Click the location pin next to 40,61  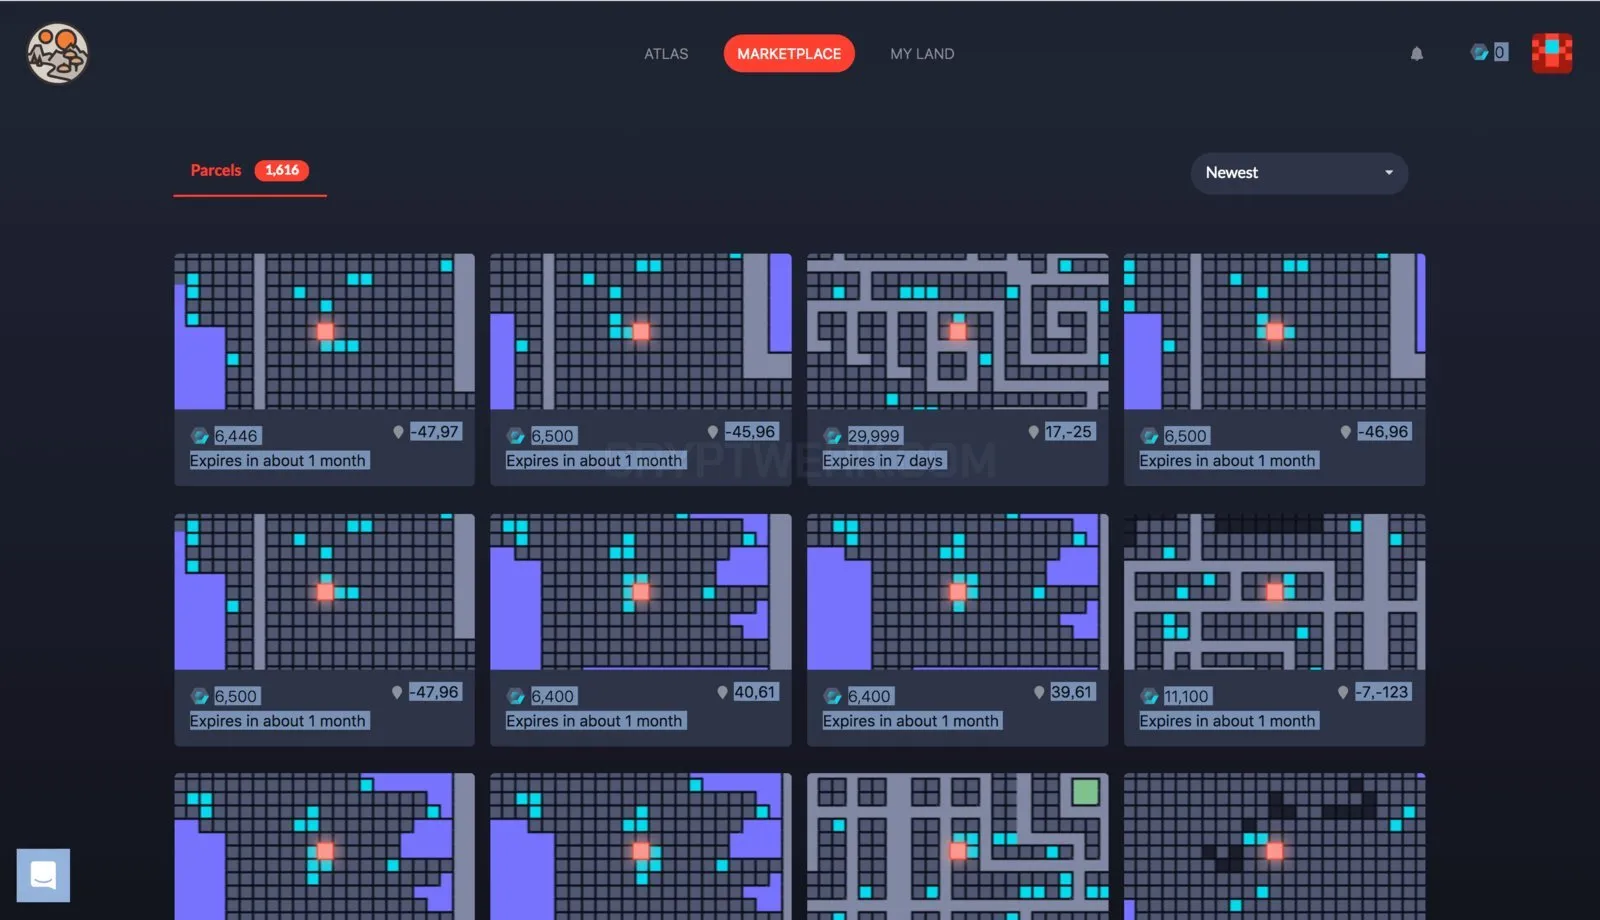pos(723,692)
